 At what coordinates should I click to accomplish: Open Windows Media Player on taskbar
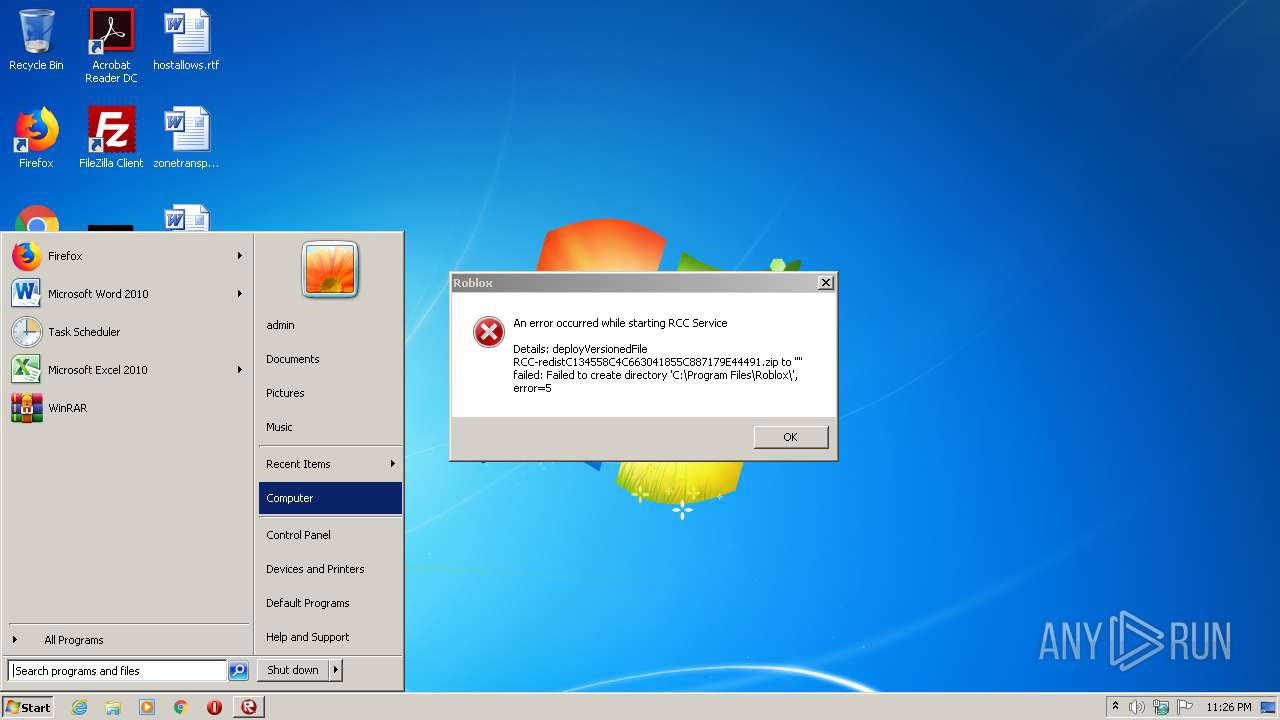point(147,707)
